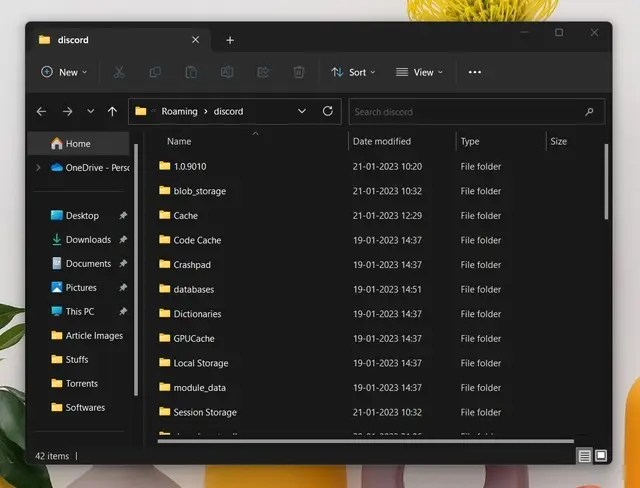The height and width of the screenshot is (488, 640).
Task: Click the Delete trash icon
Action: (x=299, y=72)
